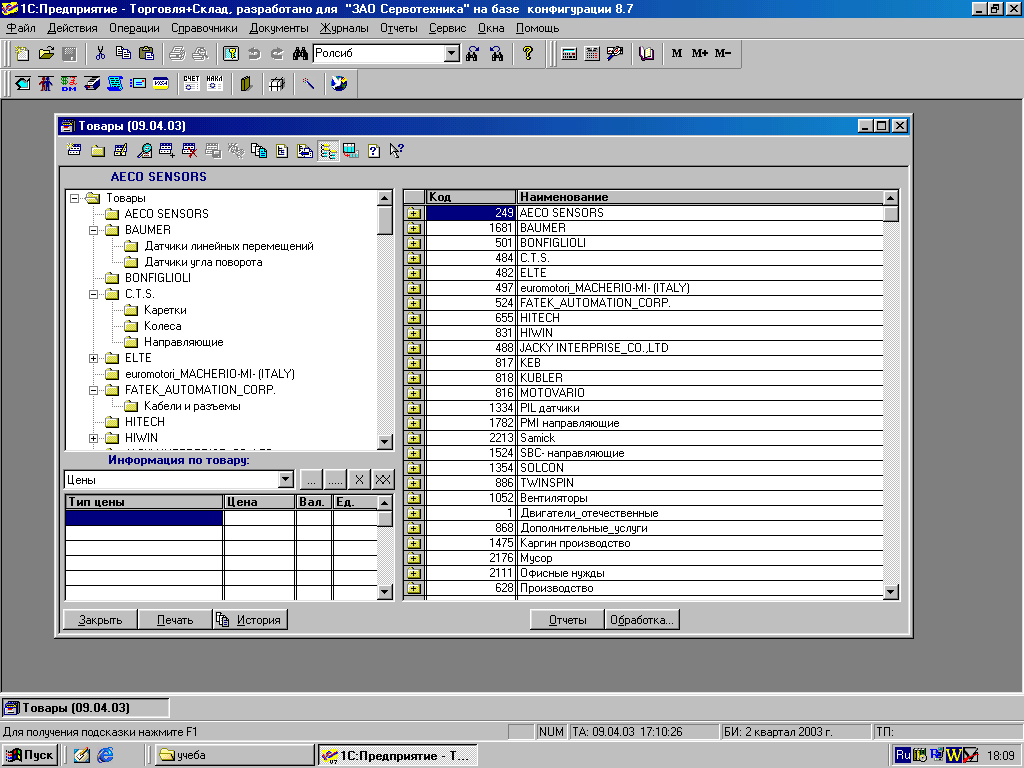
Task: Click the binoculars search icon left of Ролсиб
Action: click(301, 54)
